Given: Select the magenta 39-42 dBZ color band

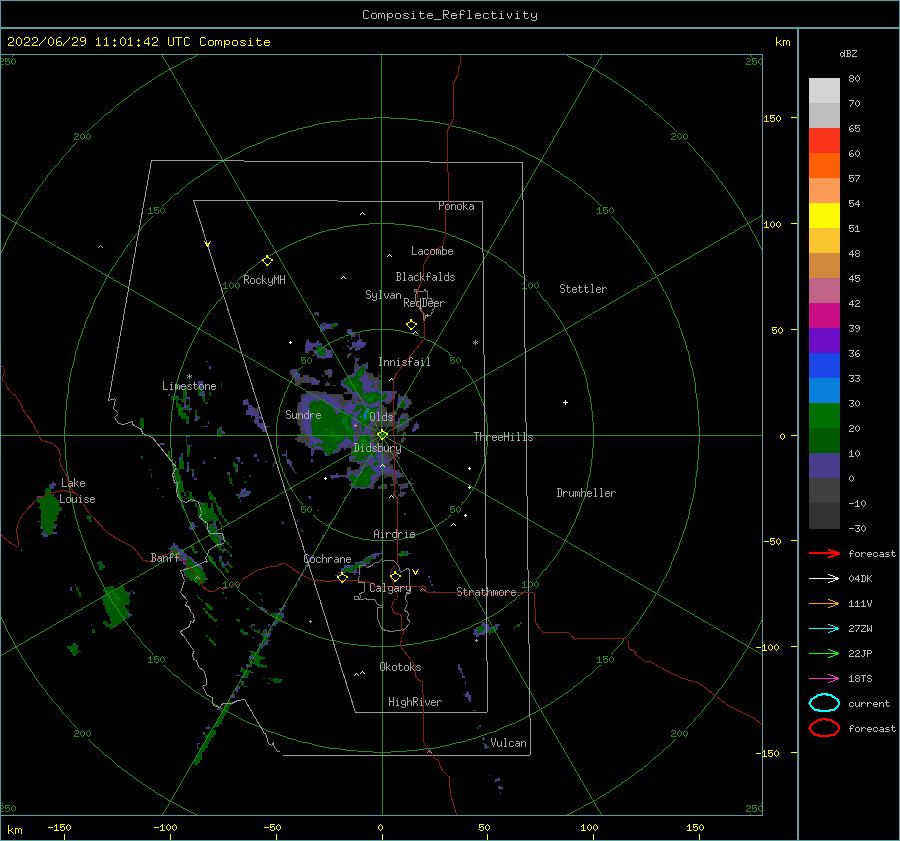Looking at the screenshot, I should 824,316.
